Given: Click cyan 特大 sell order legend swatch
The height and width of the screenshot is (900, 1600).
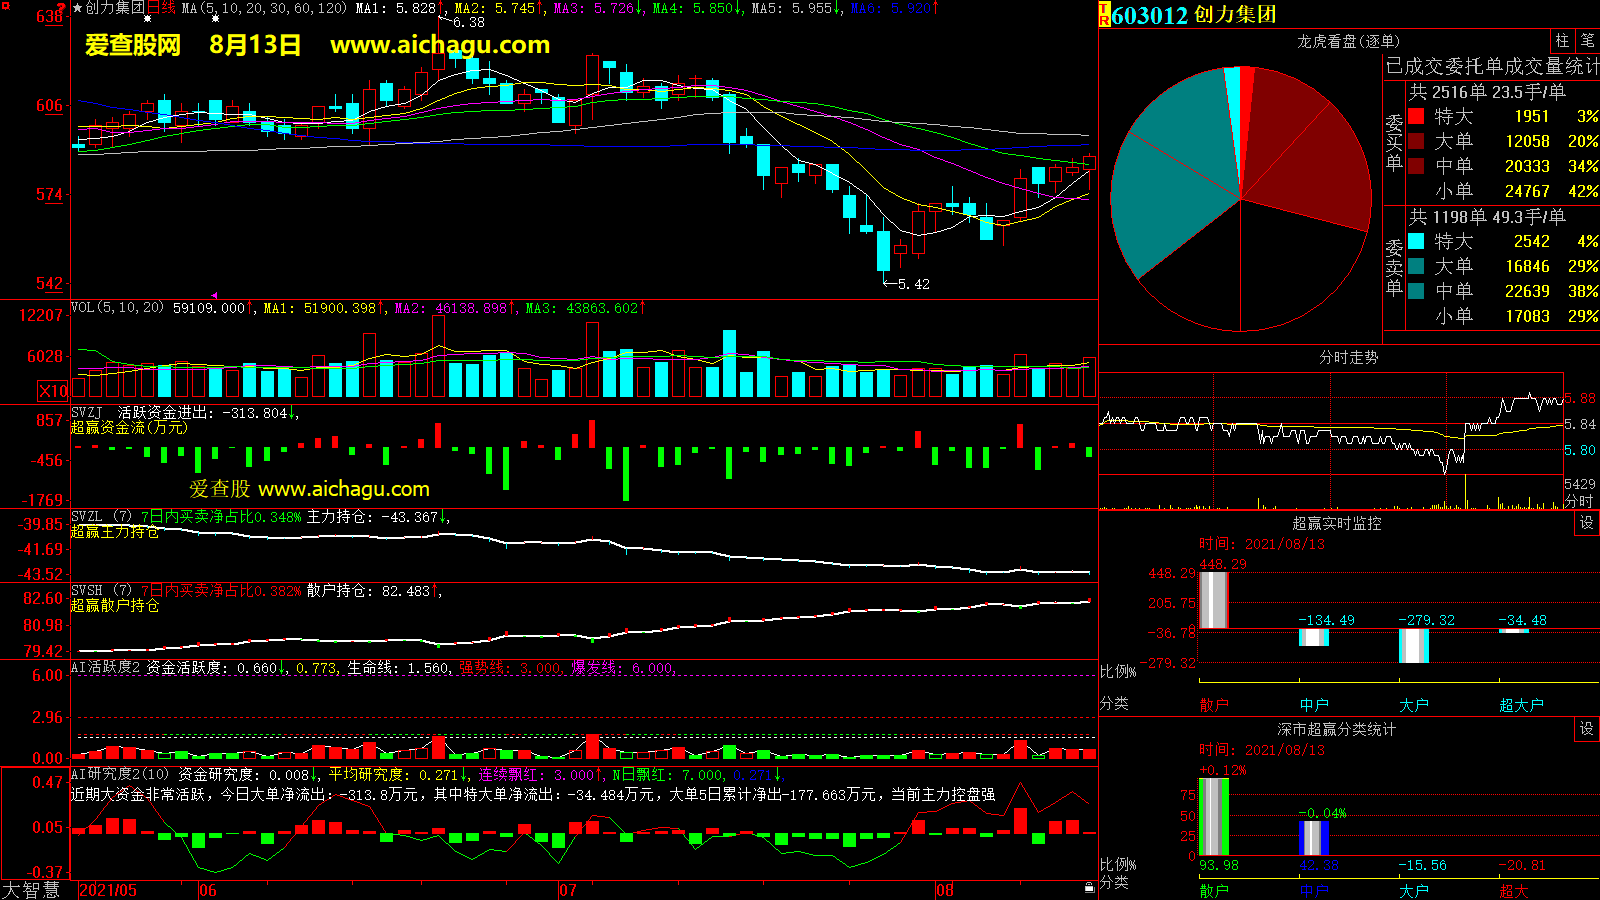Looking at the screenshot, I should click(x=1416, y=241).
